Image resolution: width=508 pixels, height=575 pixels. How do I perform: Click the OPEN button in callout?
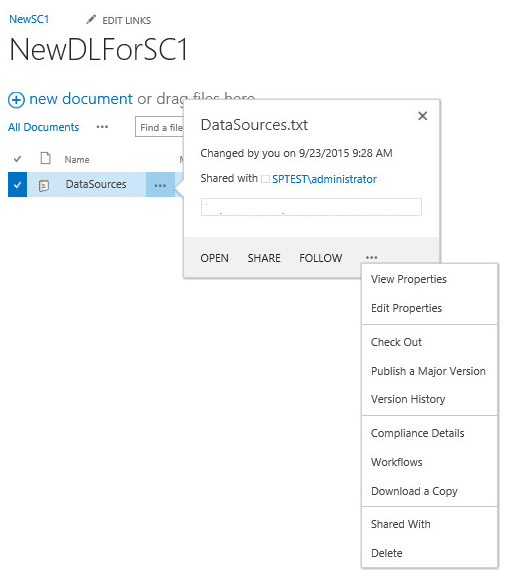(214, 258)
